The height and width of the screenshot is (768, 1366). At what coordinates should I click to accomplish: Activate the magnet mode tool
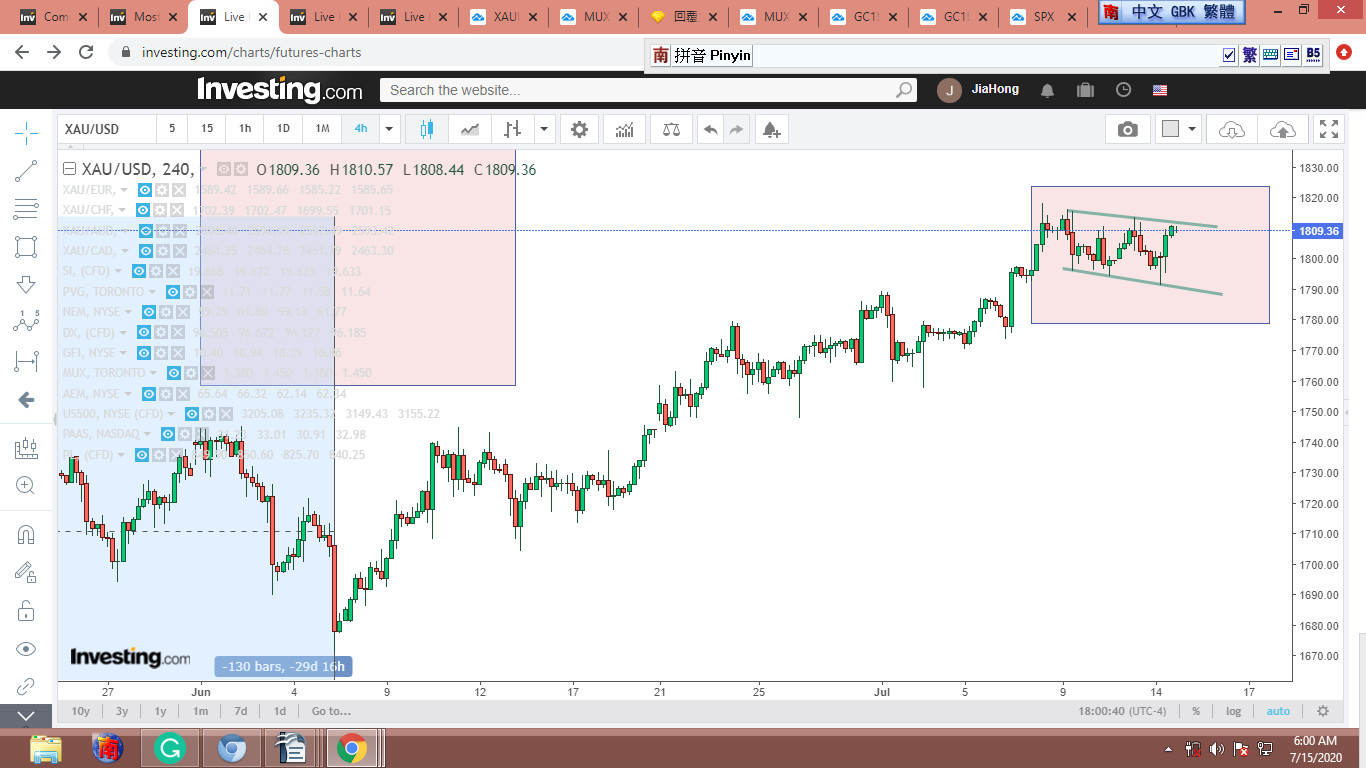click(x=26, y=534)
